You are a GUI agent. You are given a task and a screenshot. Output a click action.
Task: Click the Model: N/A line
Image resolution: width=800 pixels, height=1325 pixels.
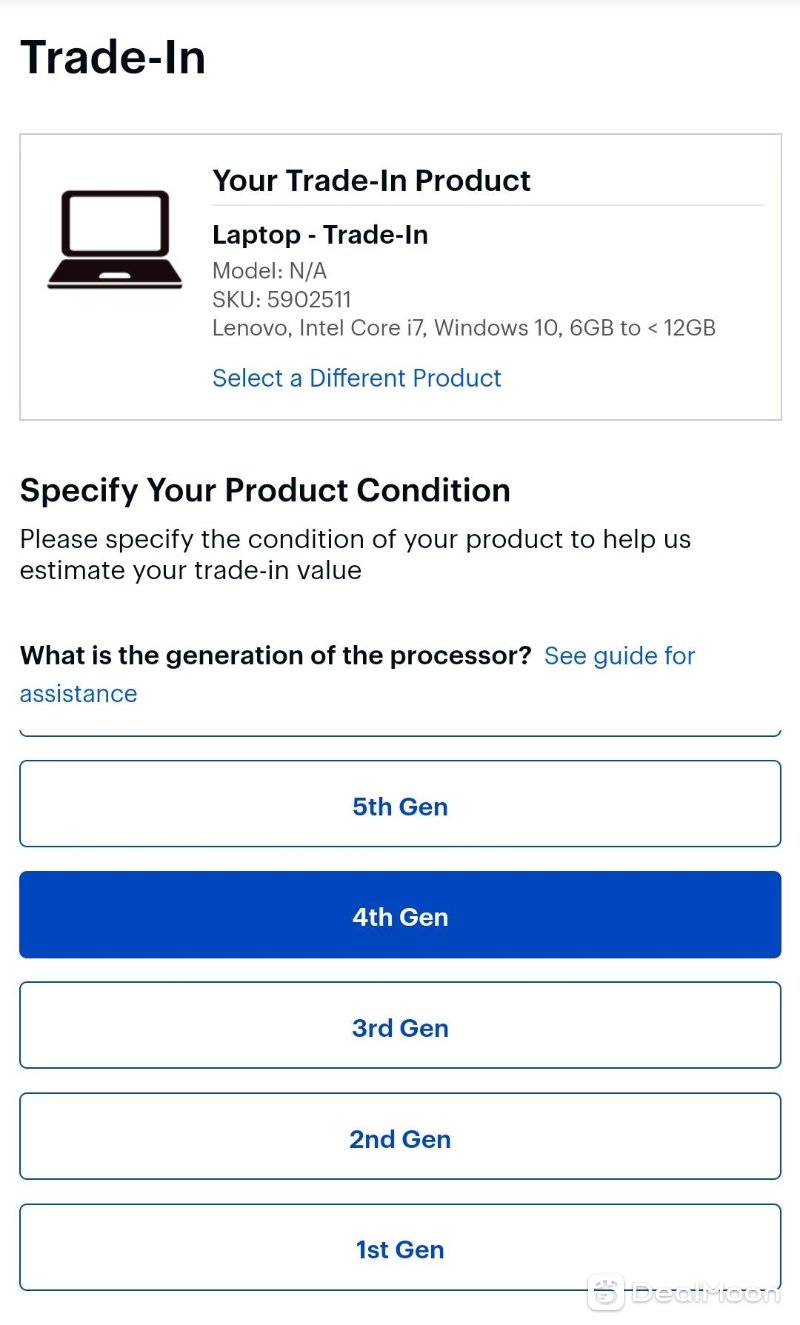coord(269,271)
